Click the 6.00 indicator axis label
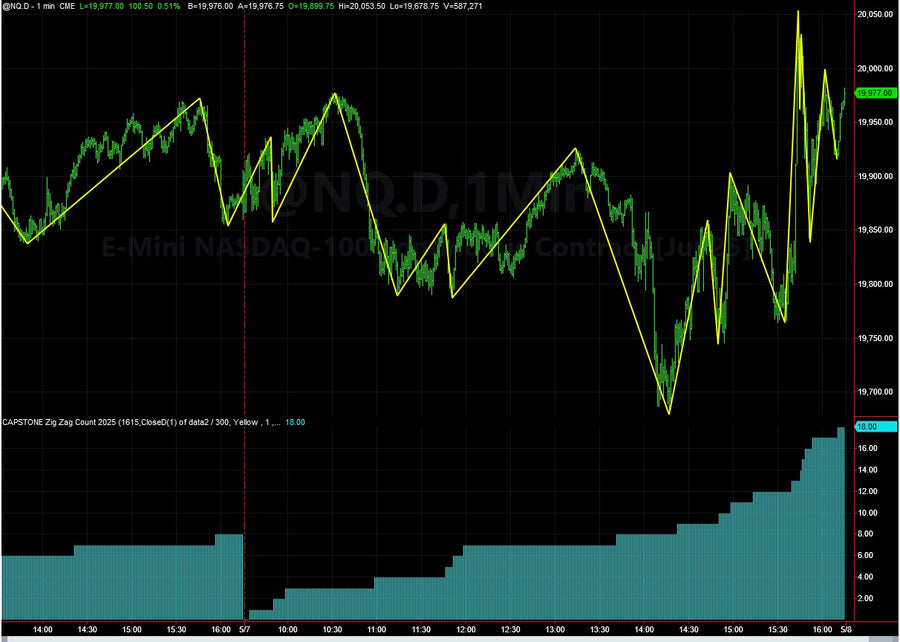Screen dimensions: 900x642 coord(865,555)
